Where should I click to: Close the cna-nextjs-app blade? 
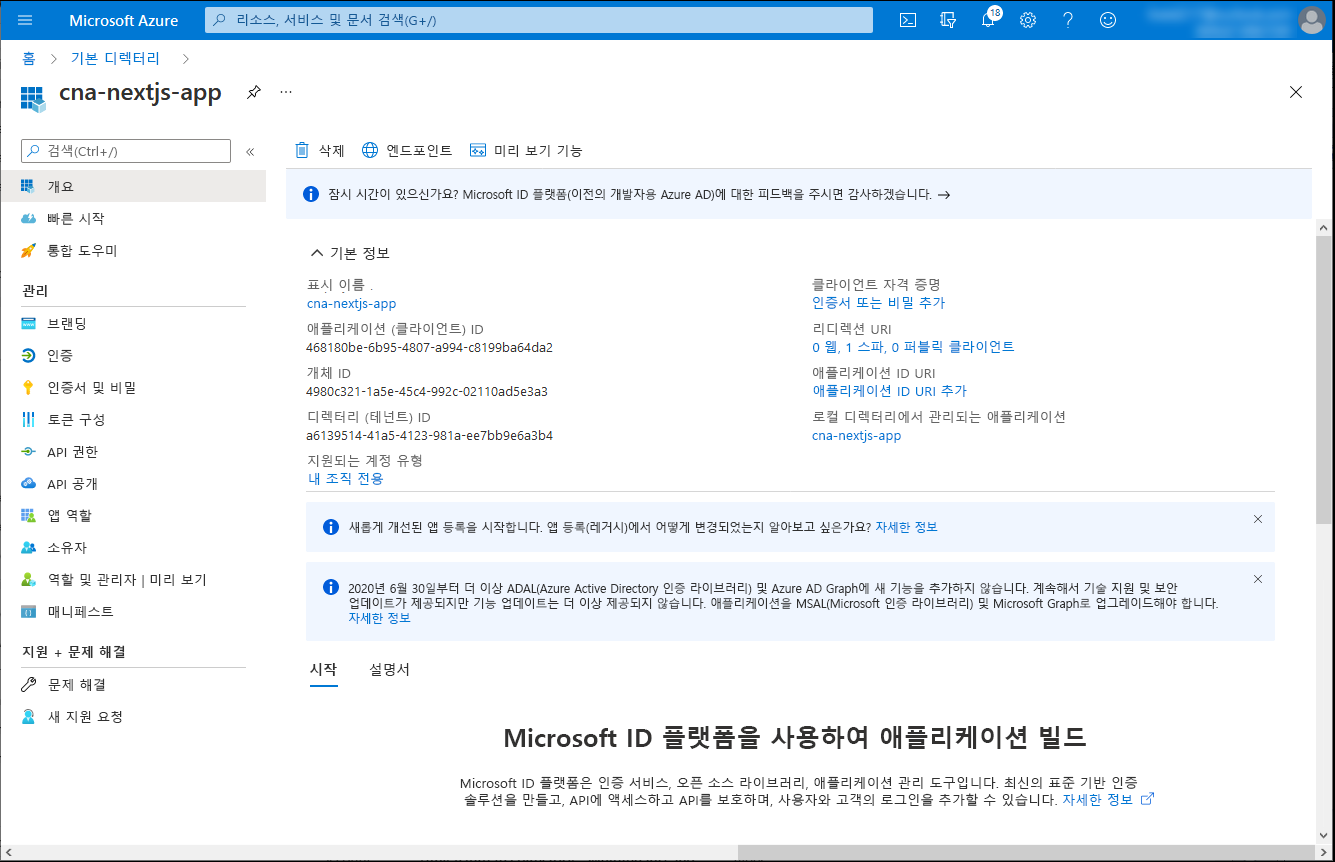[x=1296, y=92]
